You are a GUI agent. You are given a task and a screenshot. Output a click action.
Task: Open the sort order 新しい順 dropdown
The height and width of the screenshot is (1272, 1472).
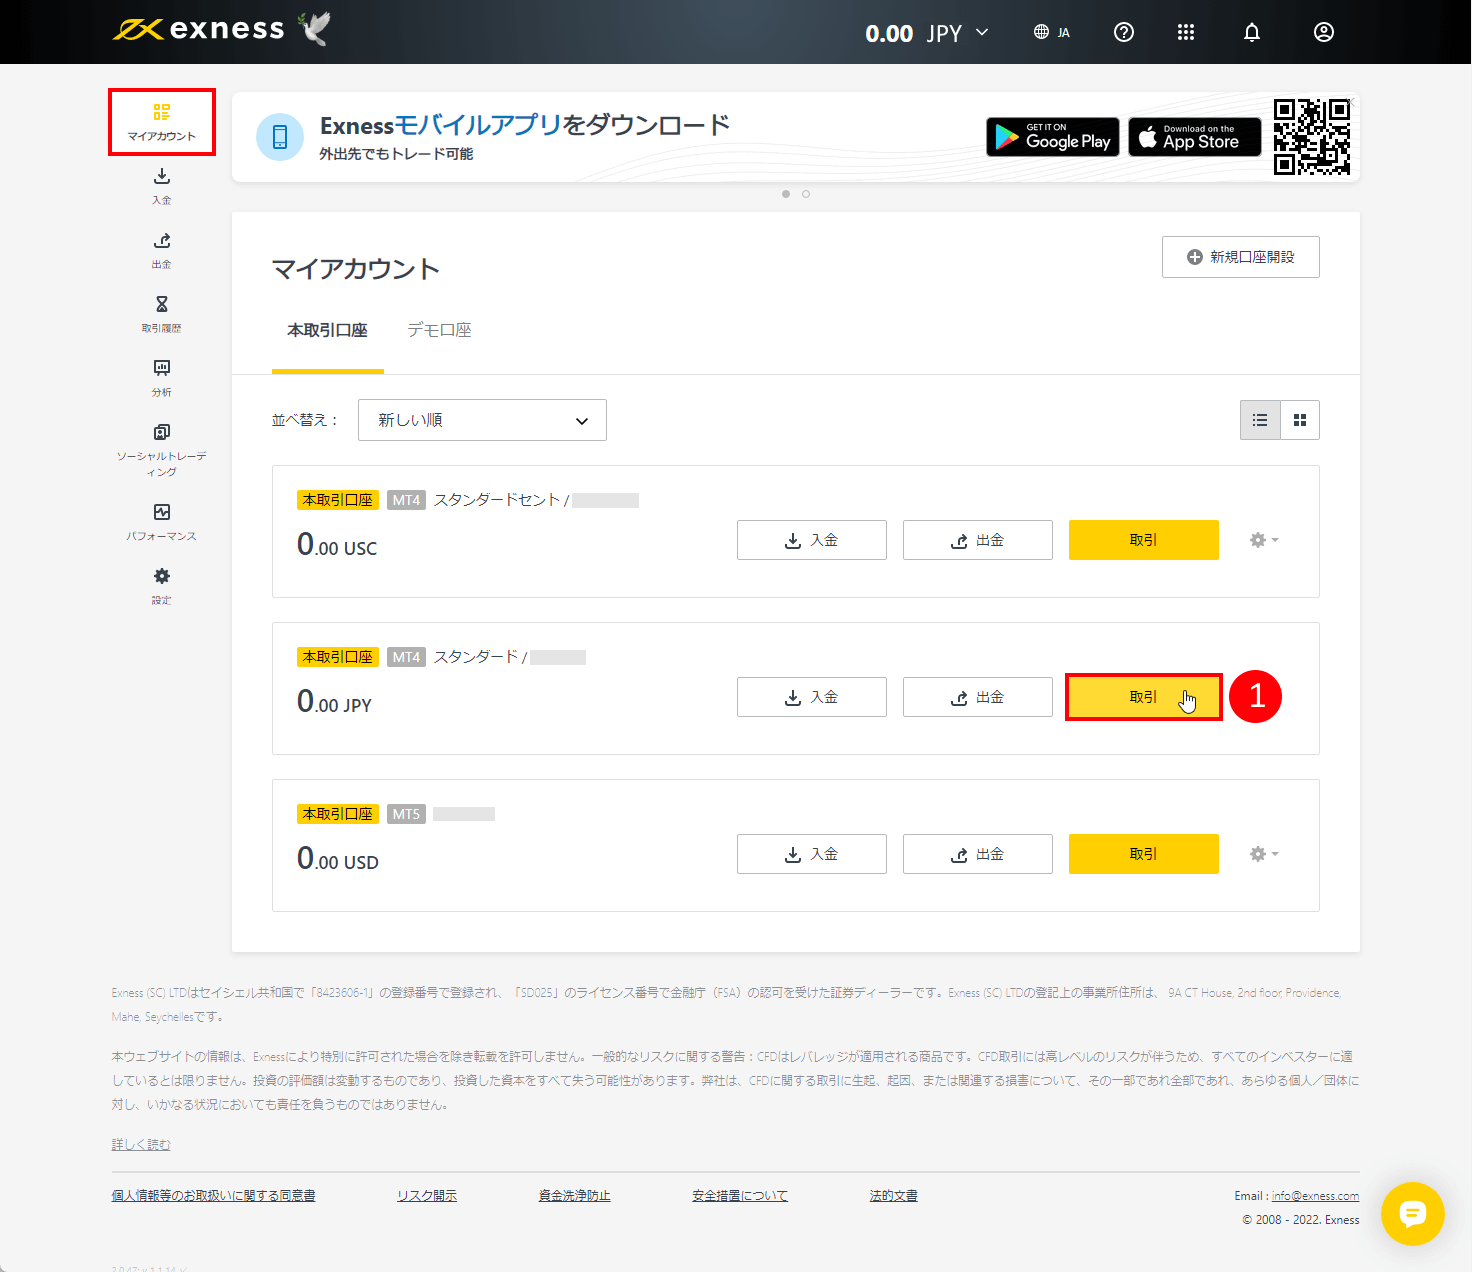point(482,420)
